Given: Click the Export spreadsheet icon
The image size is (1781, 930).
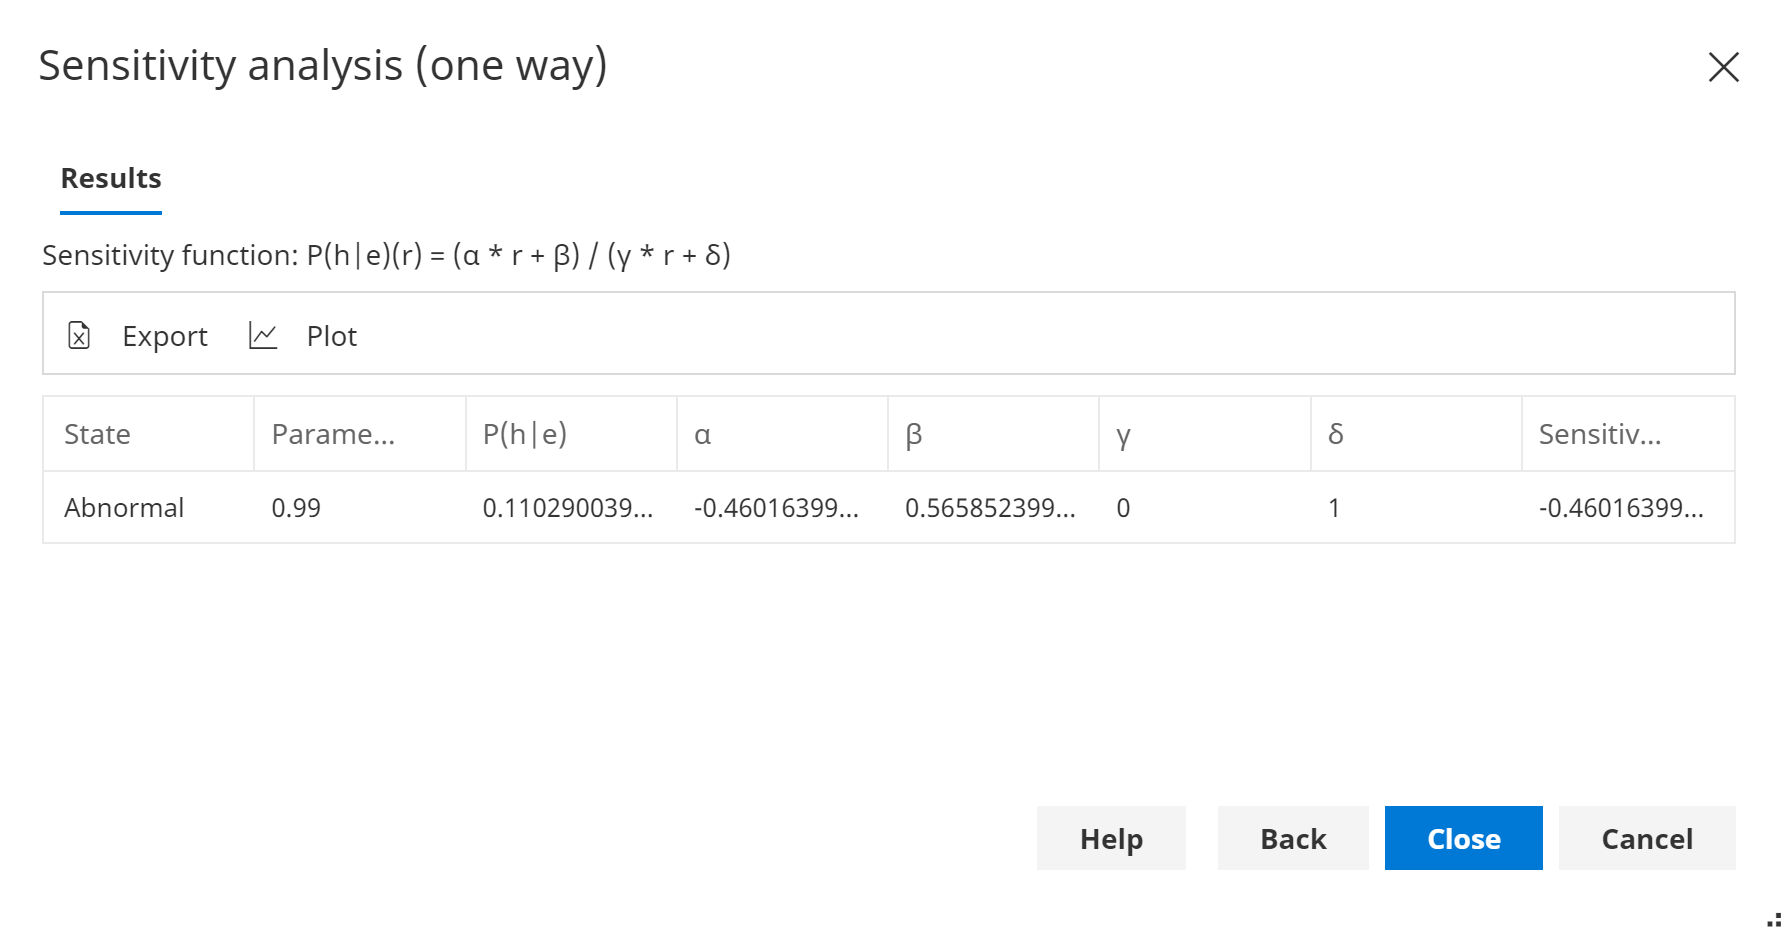Looking at the screenshot, I should [x=79, y=335].
